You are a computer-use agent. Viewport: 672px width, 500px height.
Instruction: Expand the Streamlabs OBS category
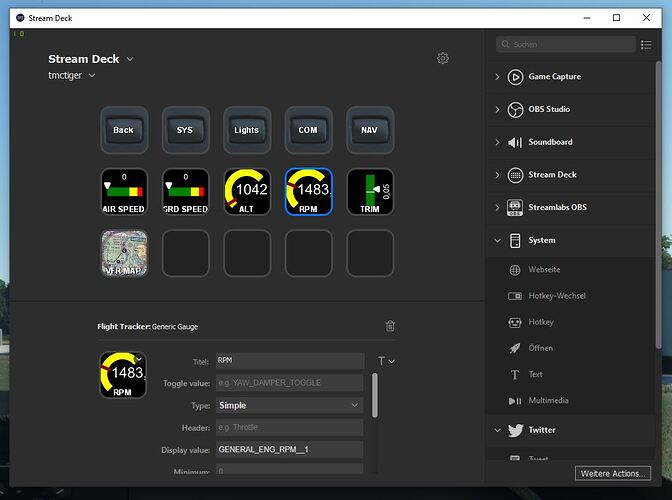pyautogui.click(x=497, y=208)
